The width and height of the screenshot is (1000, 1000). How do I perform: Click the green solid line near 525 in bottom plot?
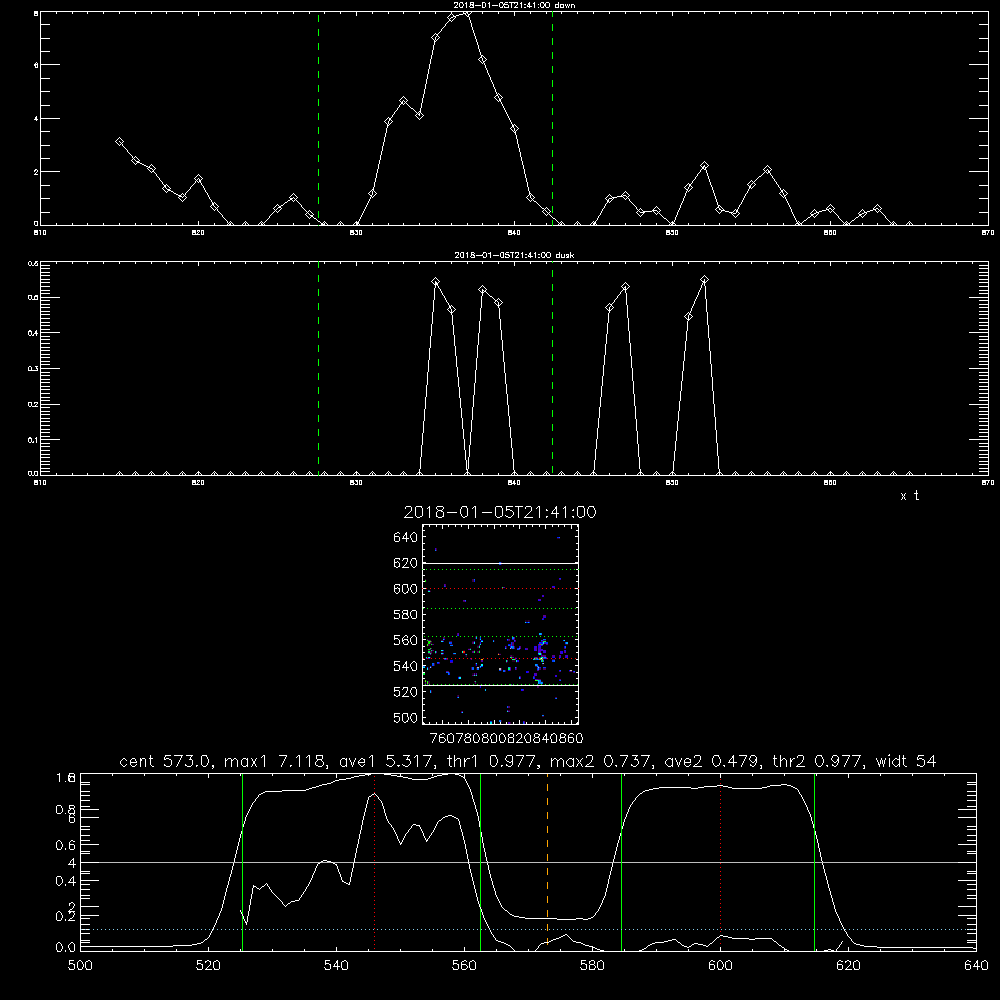[x=242, y=861]
